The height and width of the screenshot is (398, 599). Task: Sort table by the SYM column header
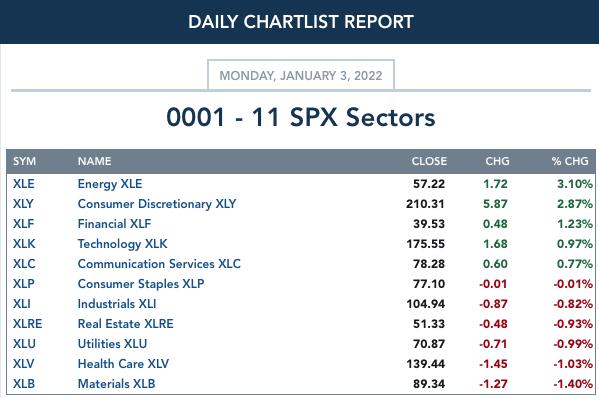24,161
